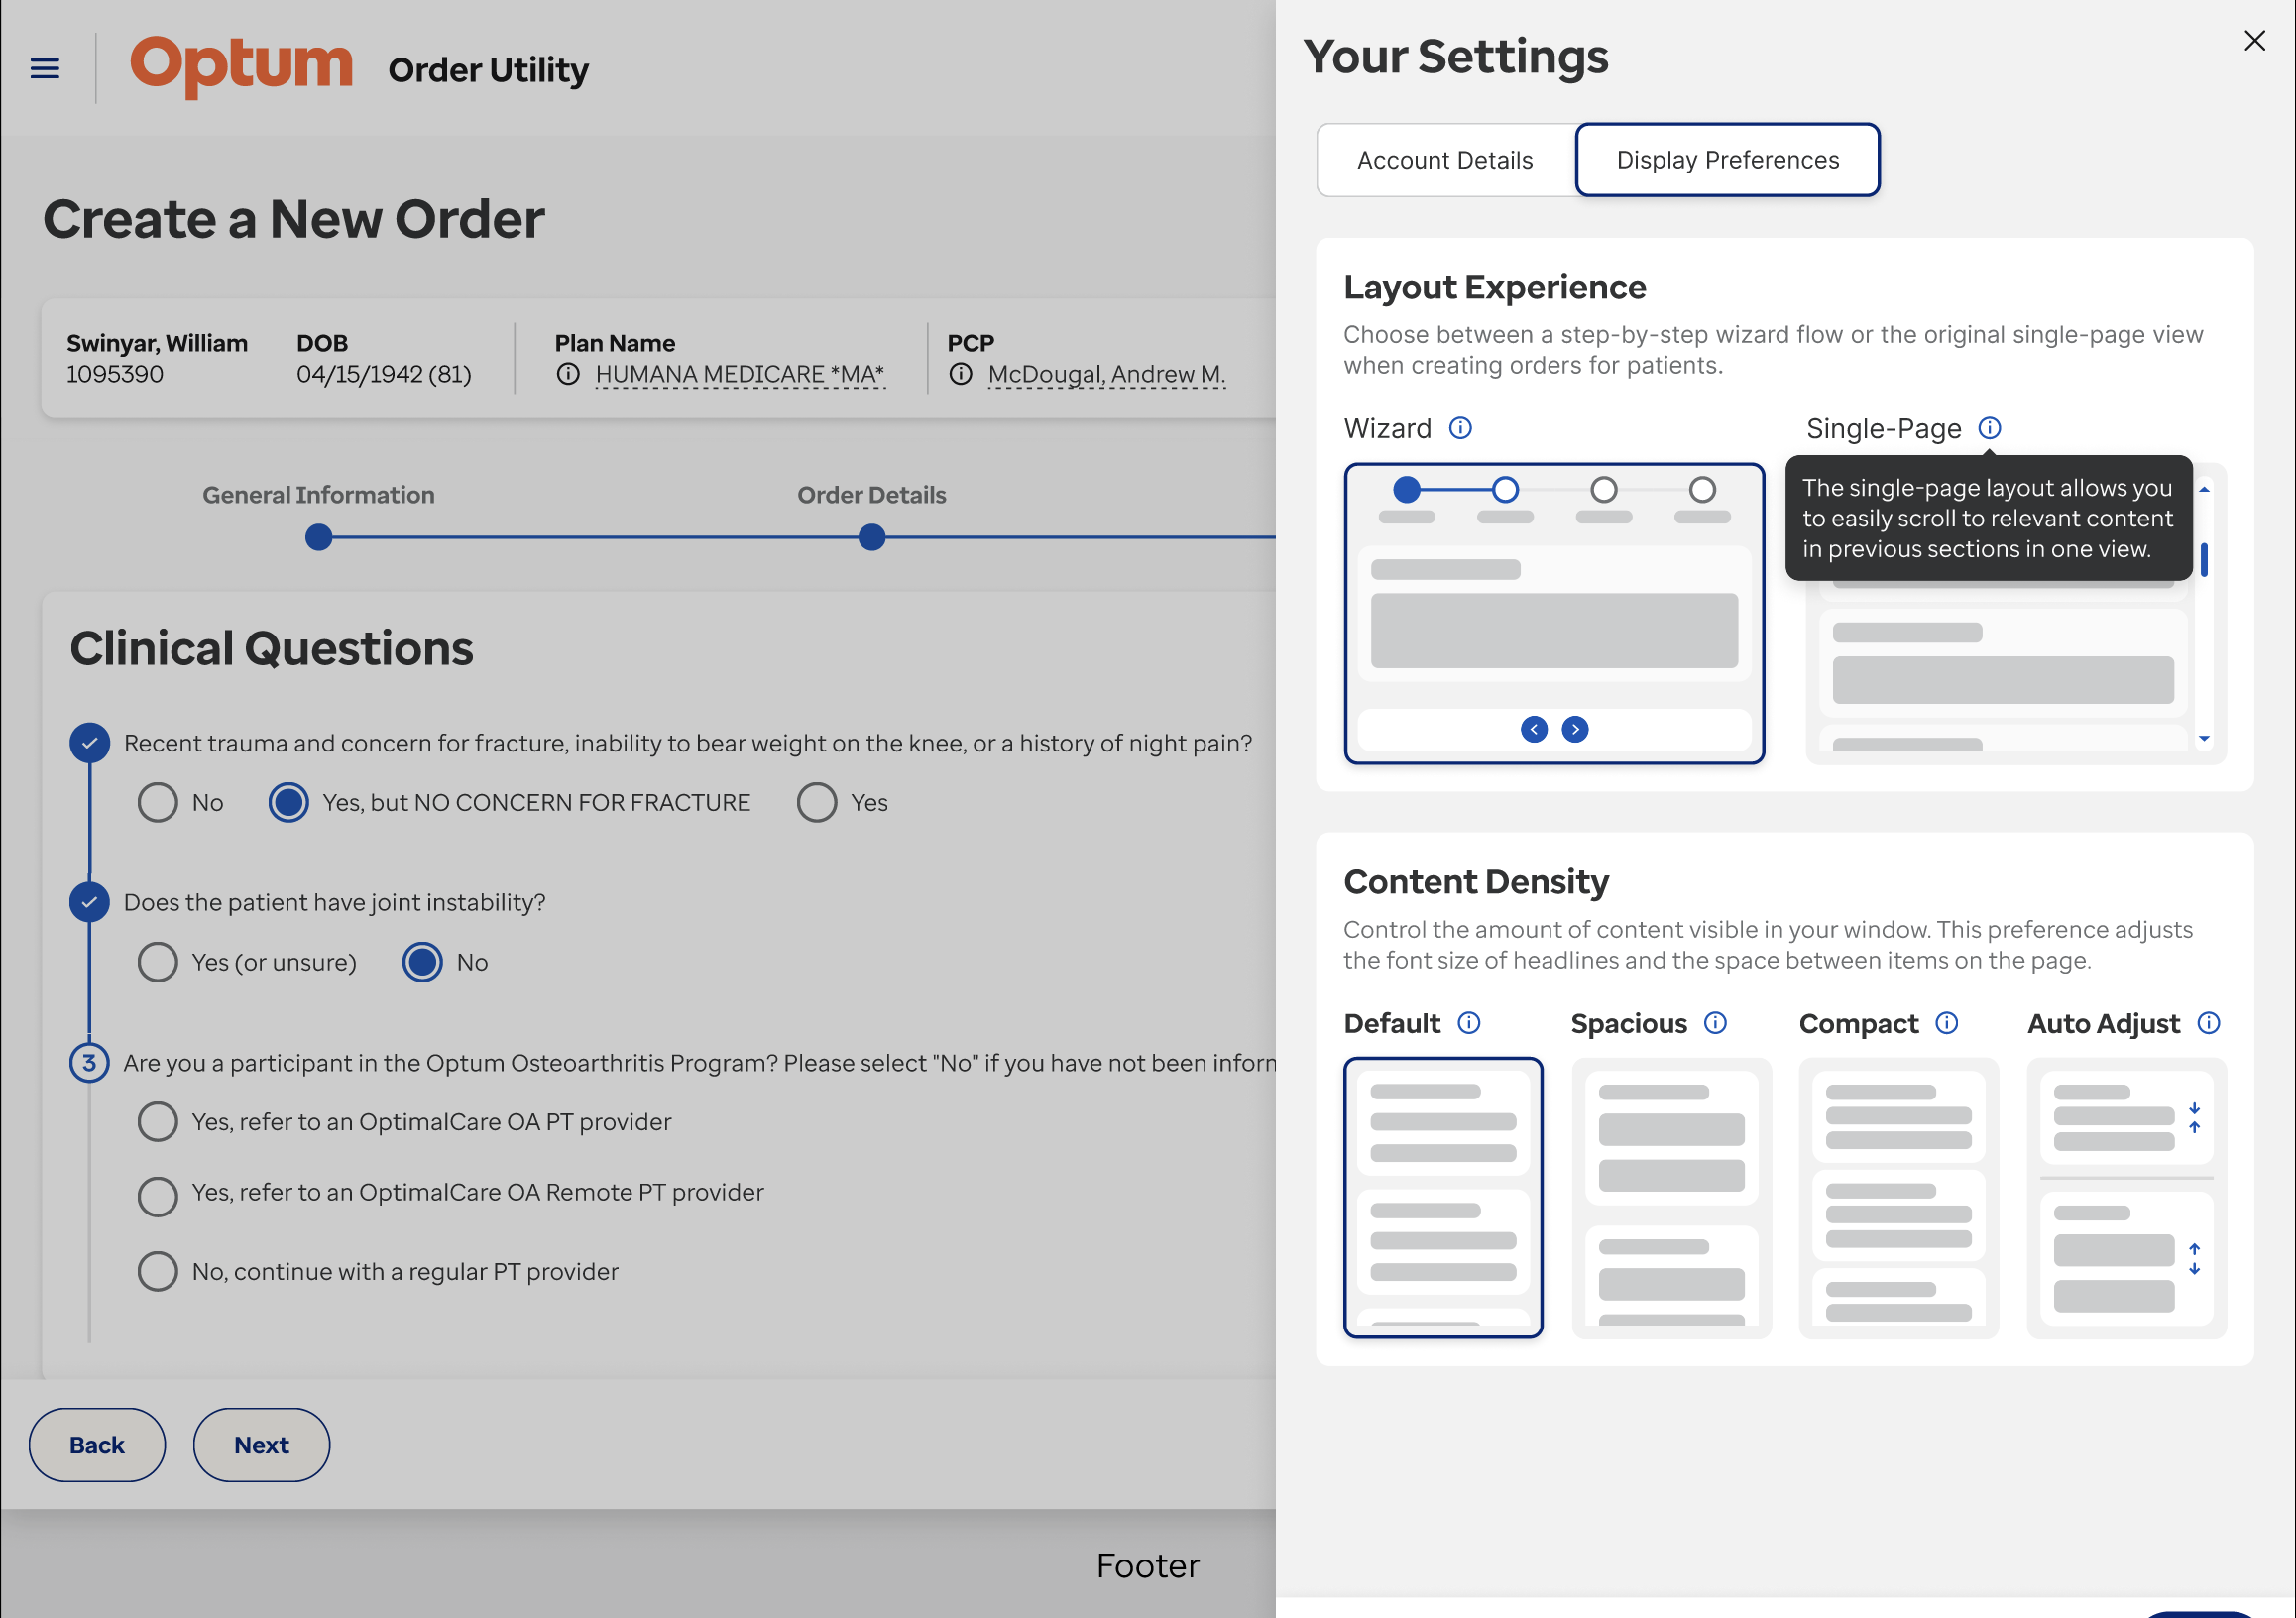Click info icon next to Spacious density
Screen dimensions: 2296x1618
[x=1715, y=1023]
